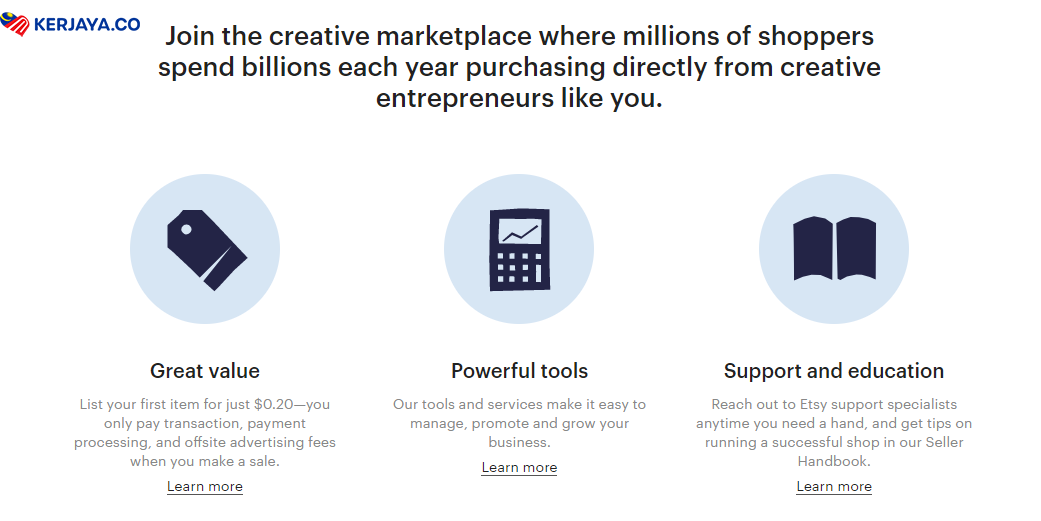The image size is (1041, 521).
Task: Open Learn more under Support and education
Action: click(x=834, y=487)
